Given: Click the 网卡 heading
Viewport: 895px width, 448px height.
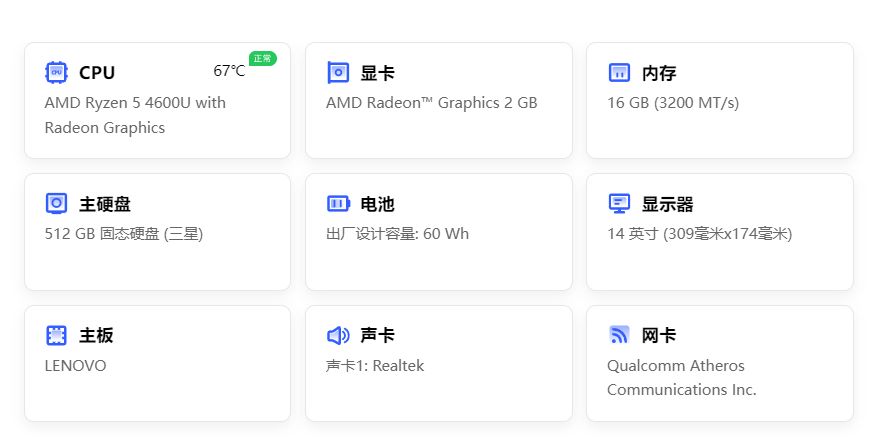Looking at the screenshot, I should (659, 335).
